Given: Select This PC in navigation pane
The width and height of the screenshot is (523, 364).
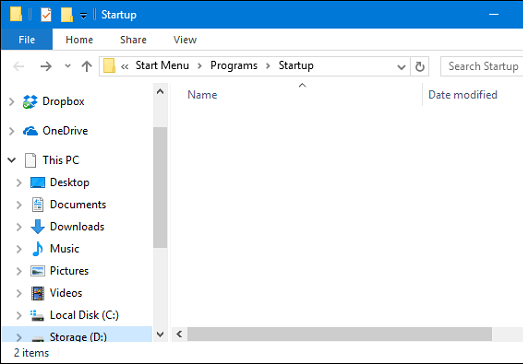Looking at the screenshot, I should [x=61, y=160].
